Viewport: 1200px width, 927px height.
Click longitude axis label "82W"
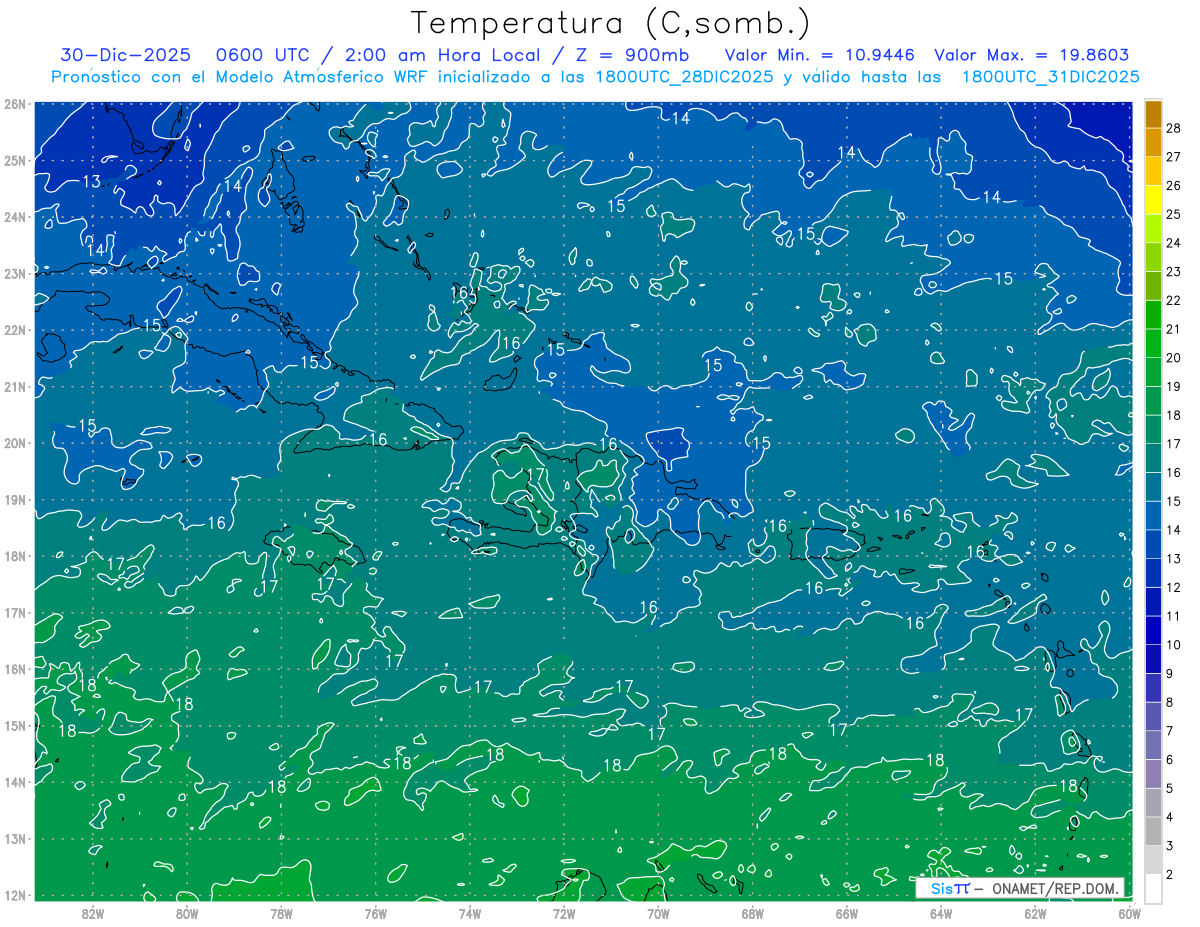click(x=92, y=913)
